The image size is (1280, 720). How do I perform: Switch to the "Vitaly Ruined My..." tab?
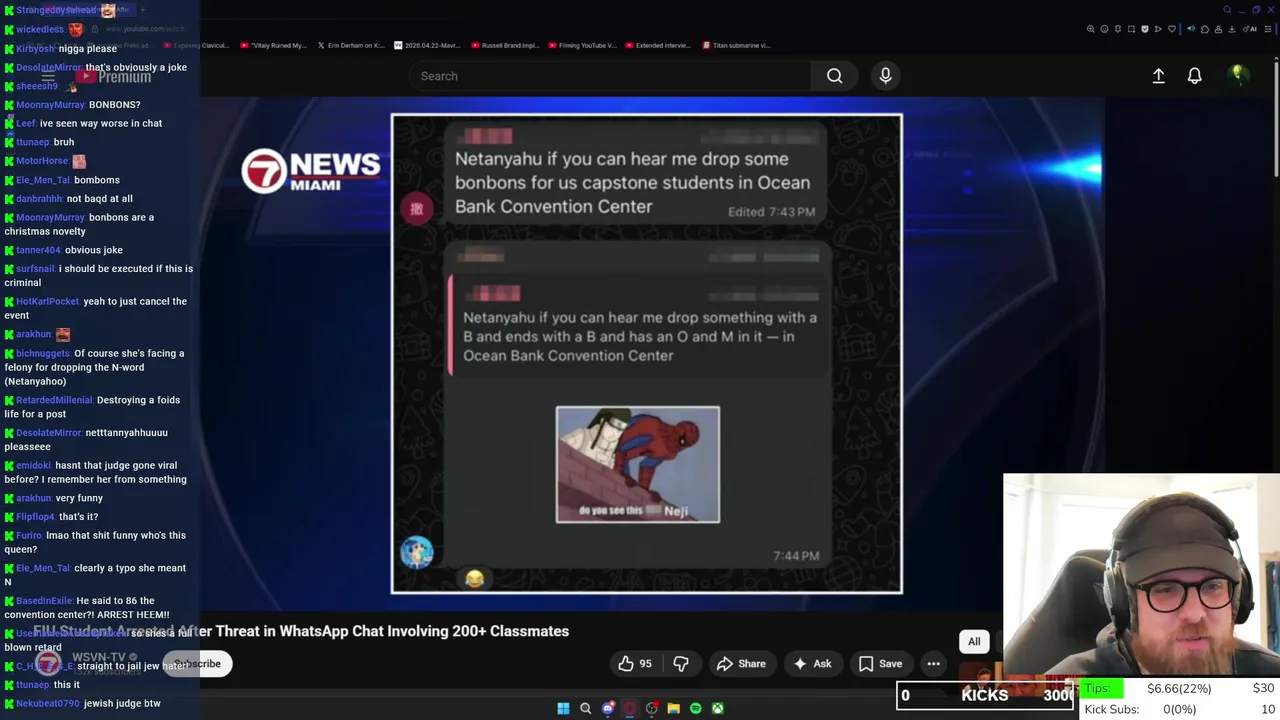click(x=272, y=45)
